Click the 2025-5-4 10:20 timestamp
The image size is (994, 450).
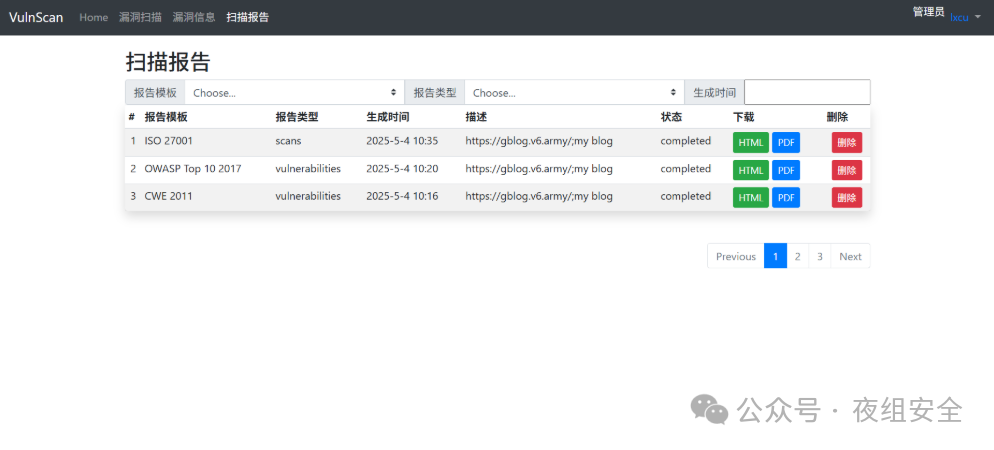402,169
